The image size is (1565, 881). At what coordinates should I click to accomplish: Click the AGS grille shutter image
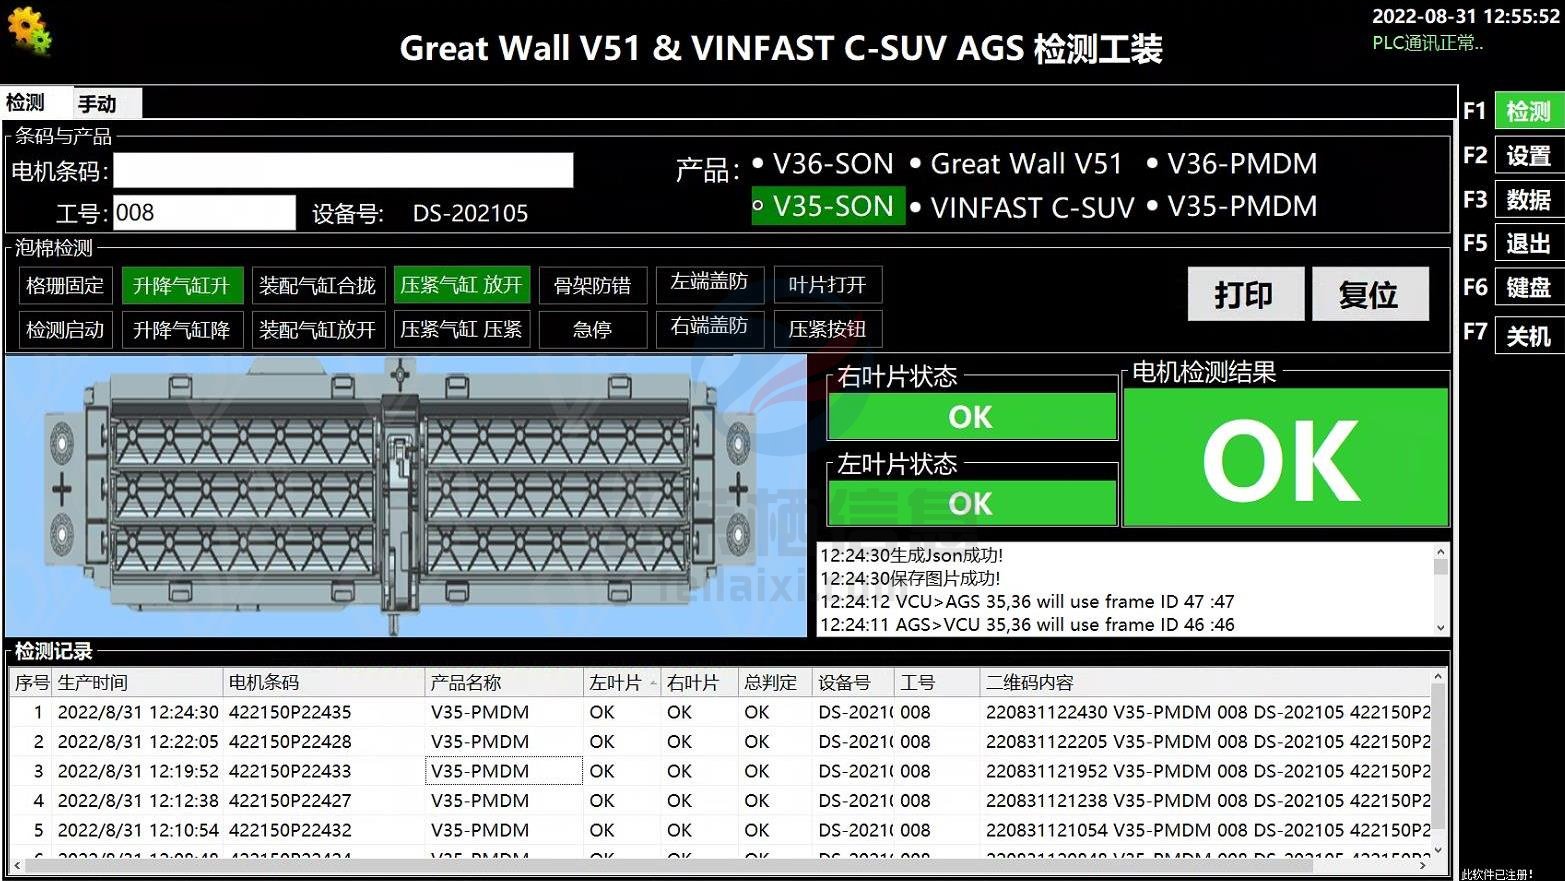406,496
